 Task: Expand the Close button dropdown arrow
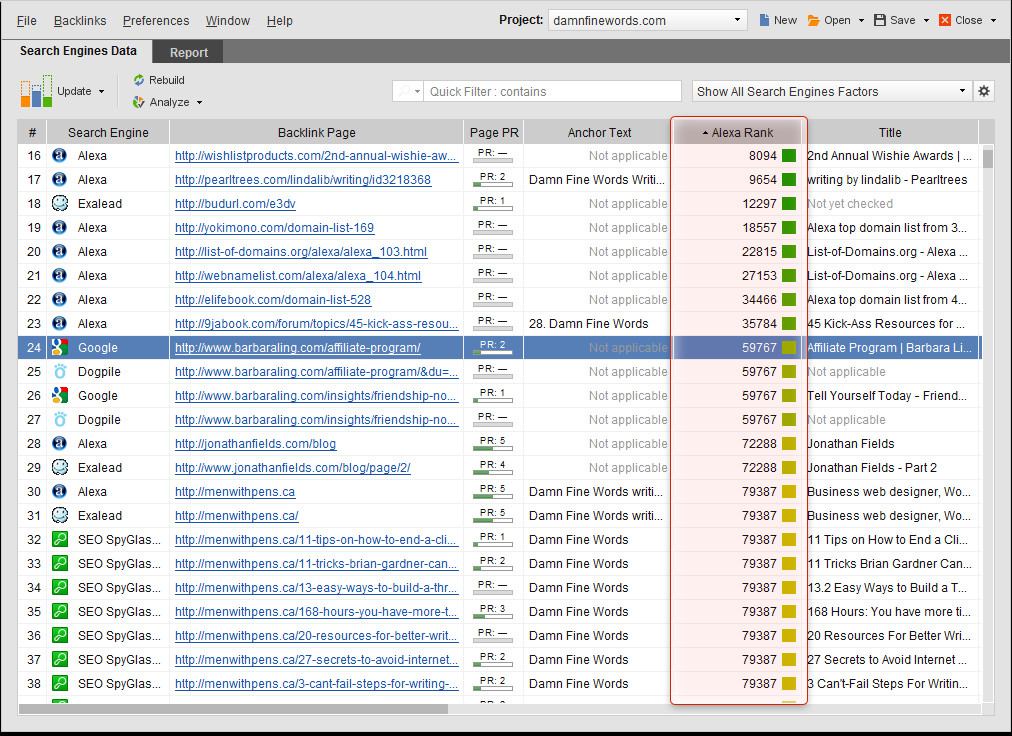(x=993, y=21)
